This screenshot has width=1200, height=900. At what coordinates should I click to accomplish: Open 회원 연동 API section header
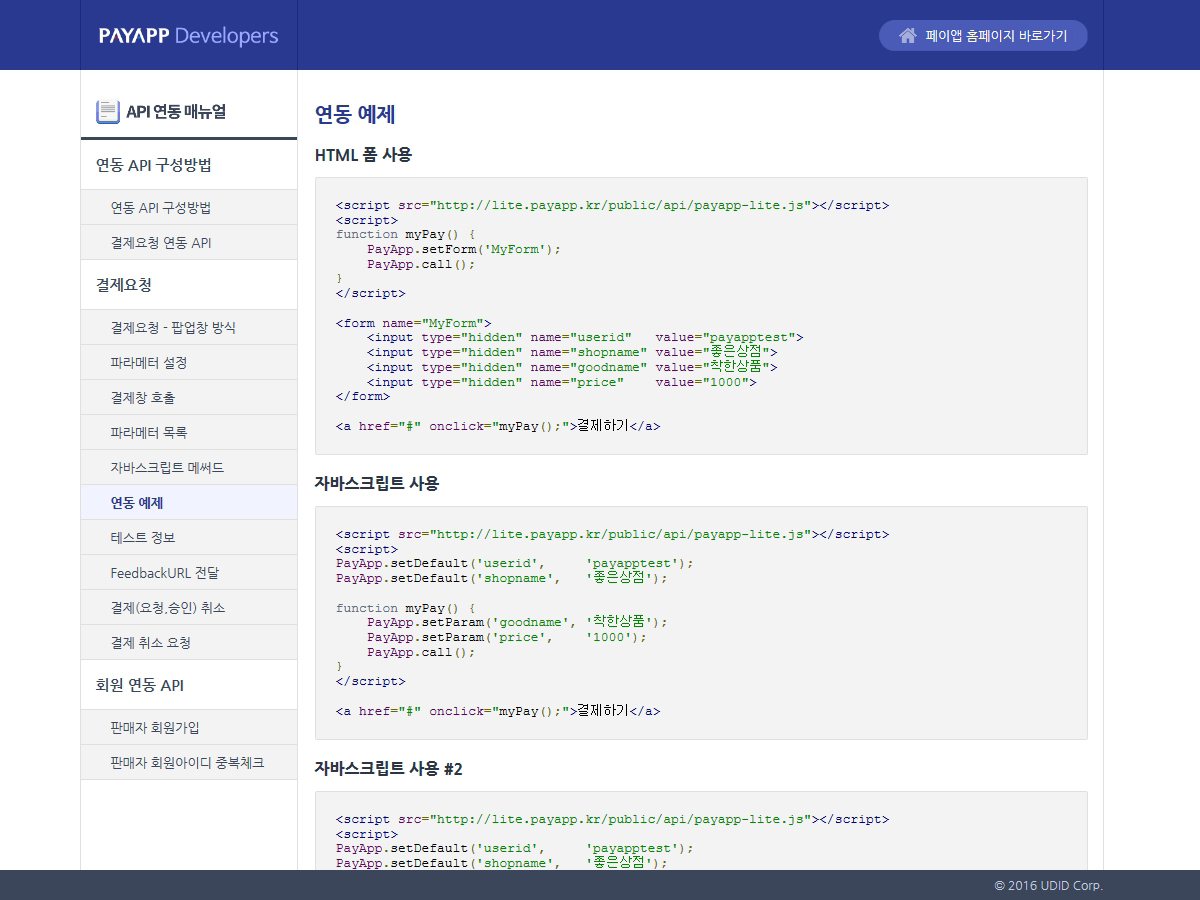point(189,685)
